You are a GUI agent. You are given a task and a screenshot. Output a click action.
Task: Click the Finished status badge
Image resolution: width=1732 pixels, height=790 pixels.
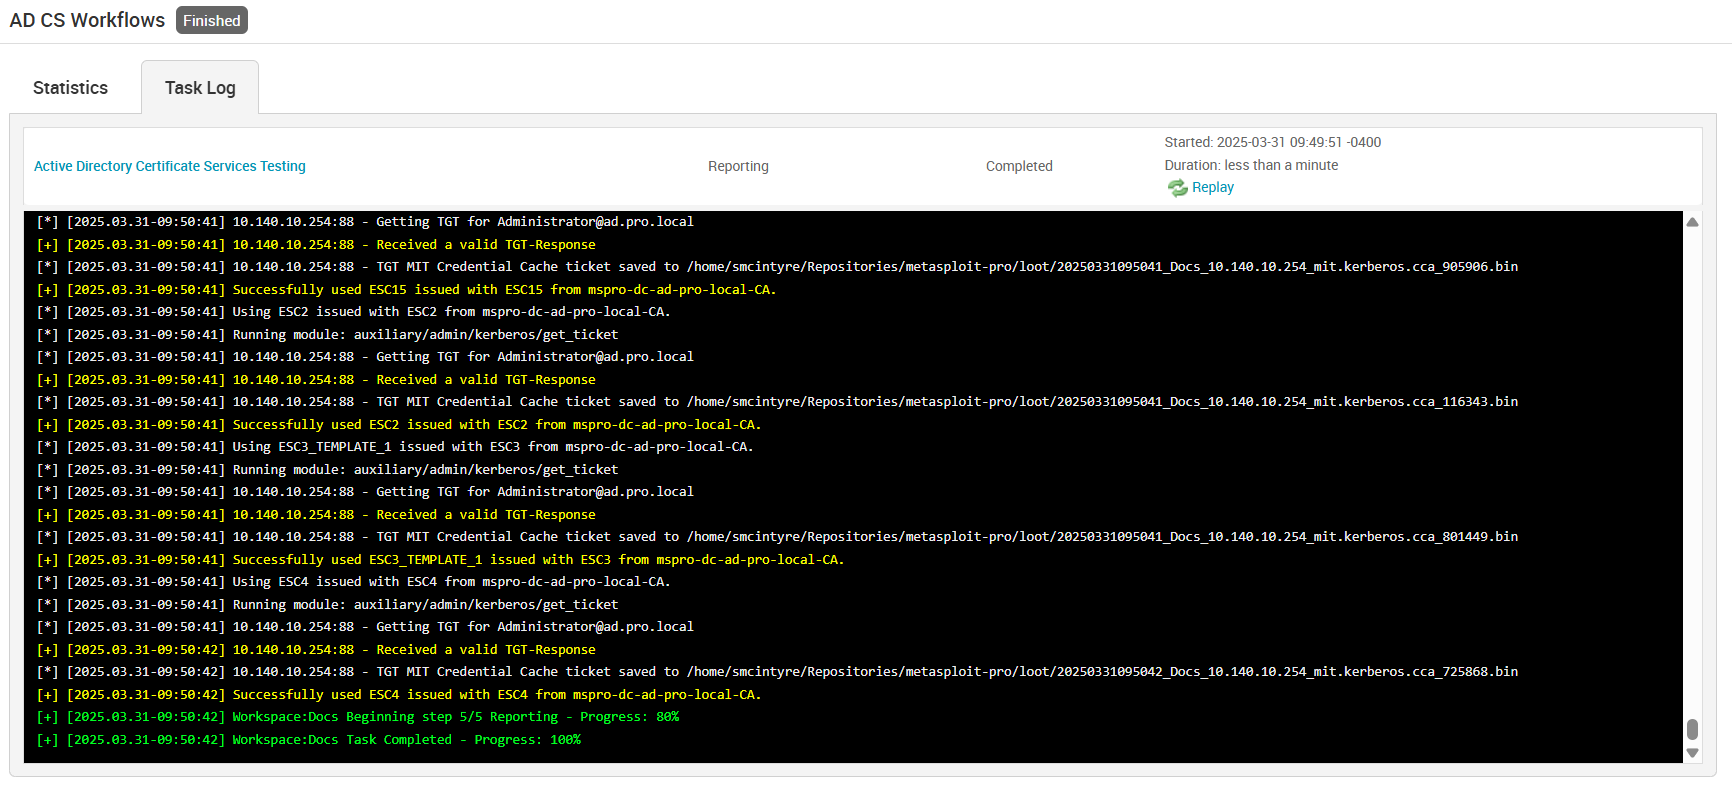pos(211,21)
